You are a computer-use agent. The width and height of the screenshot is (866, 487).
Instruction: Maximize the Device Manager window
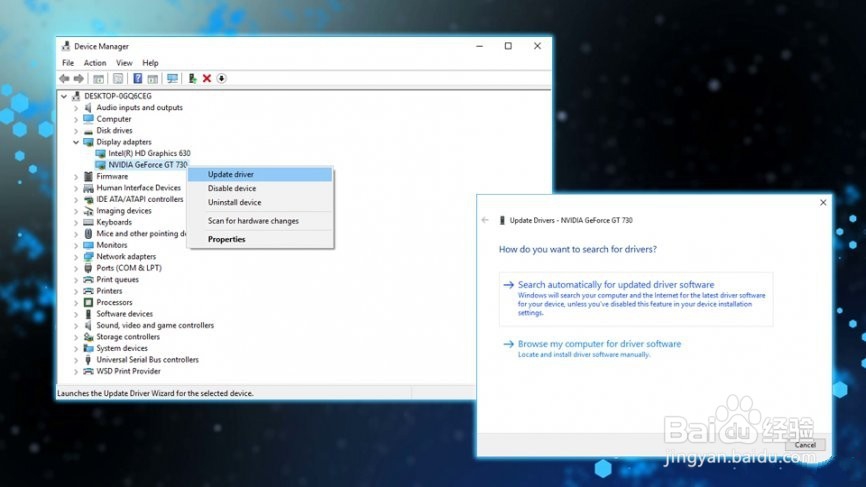[508, 46]
